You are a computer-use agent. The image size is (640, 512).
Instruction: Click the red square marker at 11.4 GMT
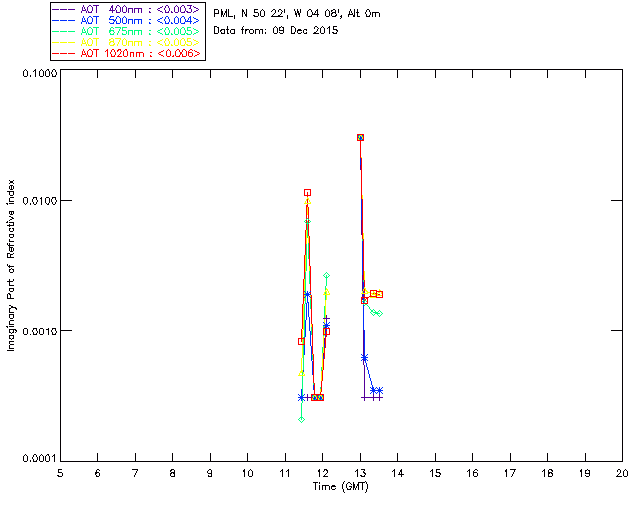pos(301,341)
